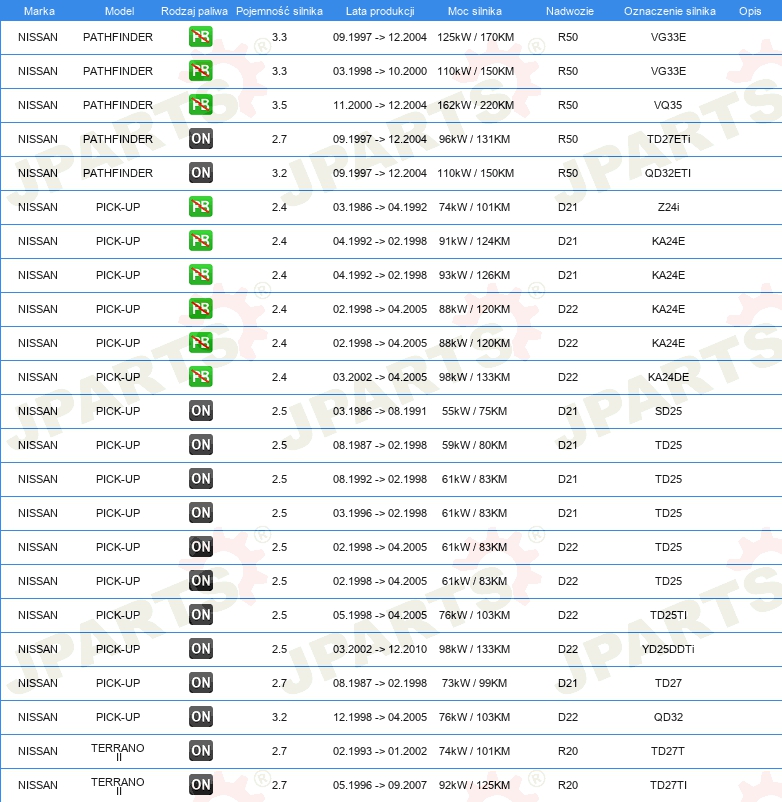782x802 pixels.
Task: Click the diesel ON icon for TD27T Terrano
Action: coord(200,751)
